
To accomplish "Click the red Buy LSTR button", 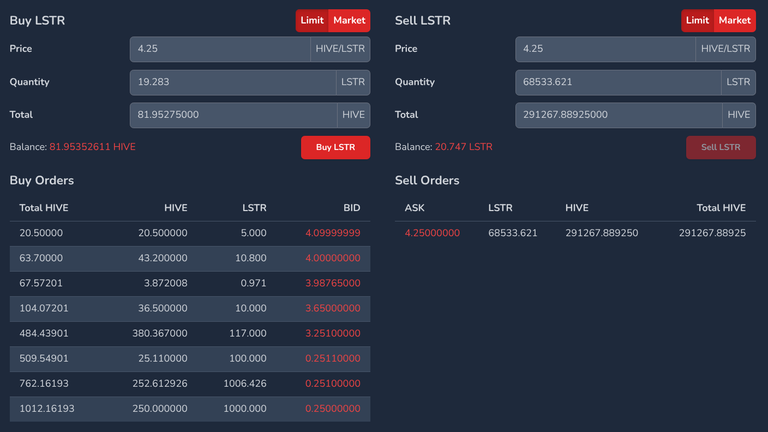I will pos(336,147).
